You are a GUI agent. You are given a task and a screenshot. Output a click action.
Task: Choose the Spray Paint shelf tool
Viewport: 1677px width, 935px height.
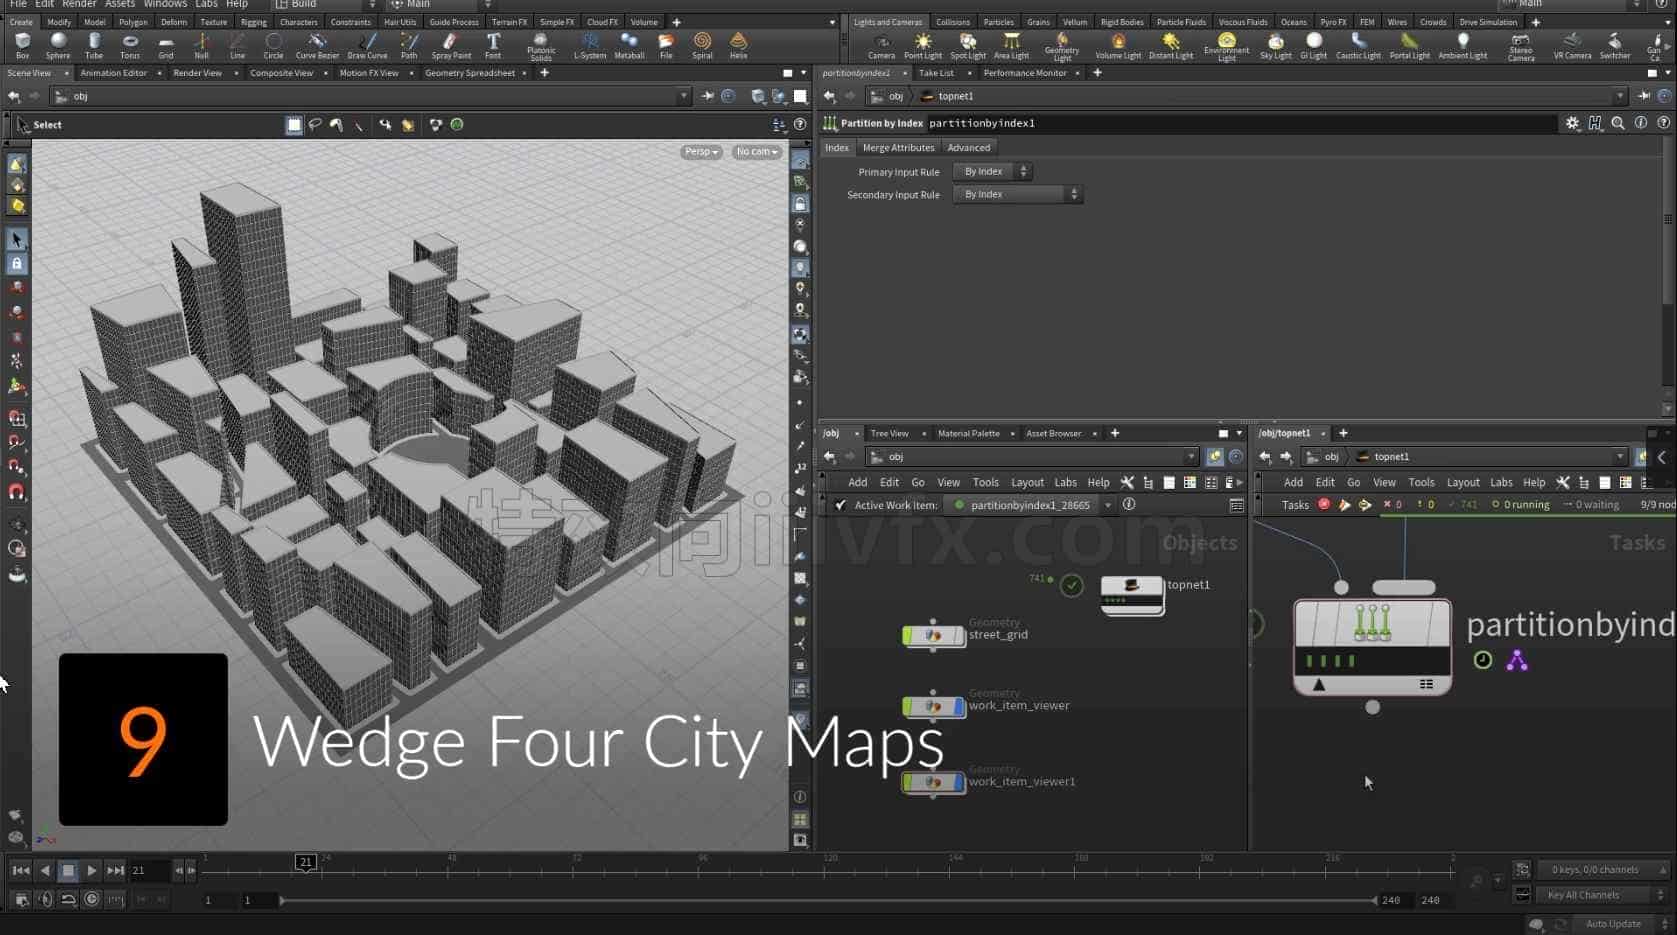click(451, 45)
